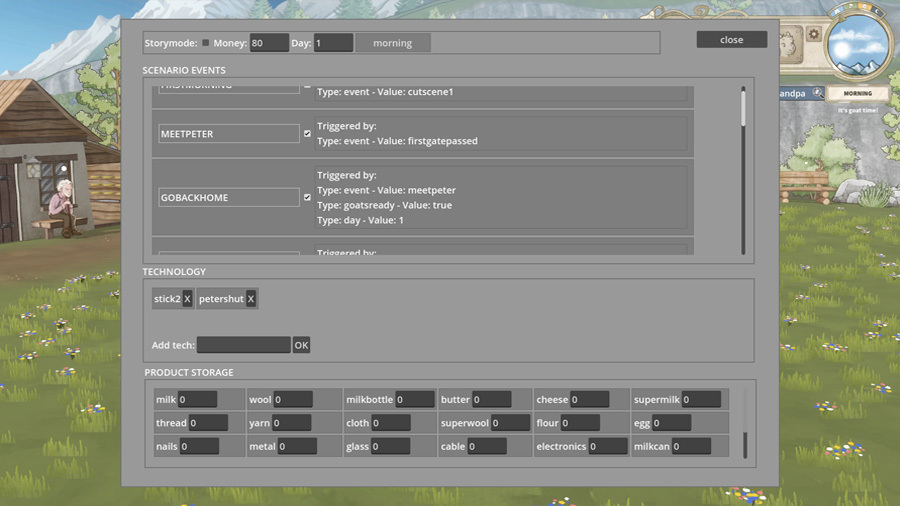Click the 'It's goat time!' caption
Viewport: 900px width, 506px height.
click(858, 110)
